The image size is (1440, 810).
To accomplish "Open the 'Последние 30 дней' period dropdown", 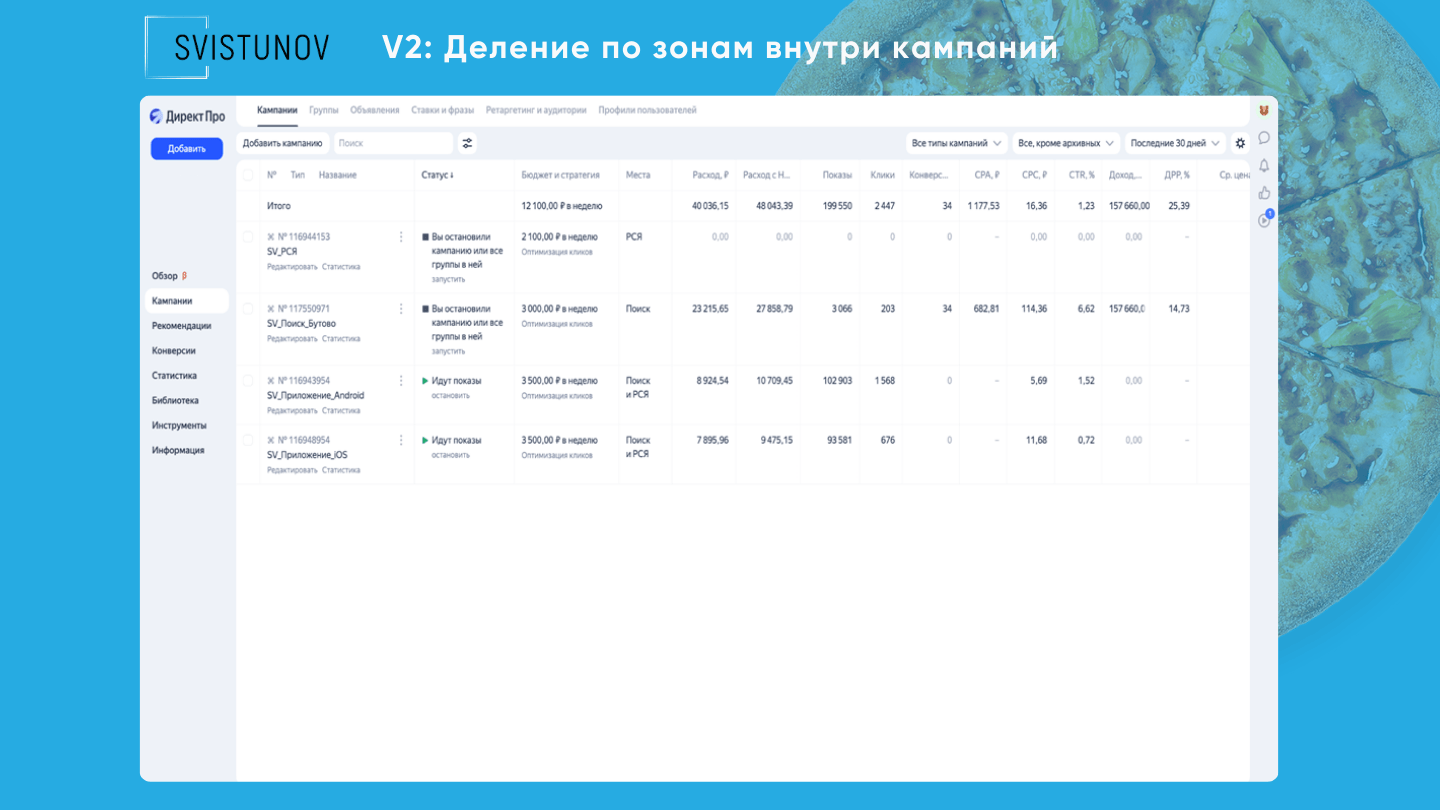I will tap(1175, 143).
